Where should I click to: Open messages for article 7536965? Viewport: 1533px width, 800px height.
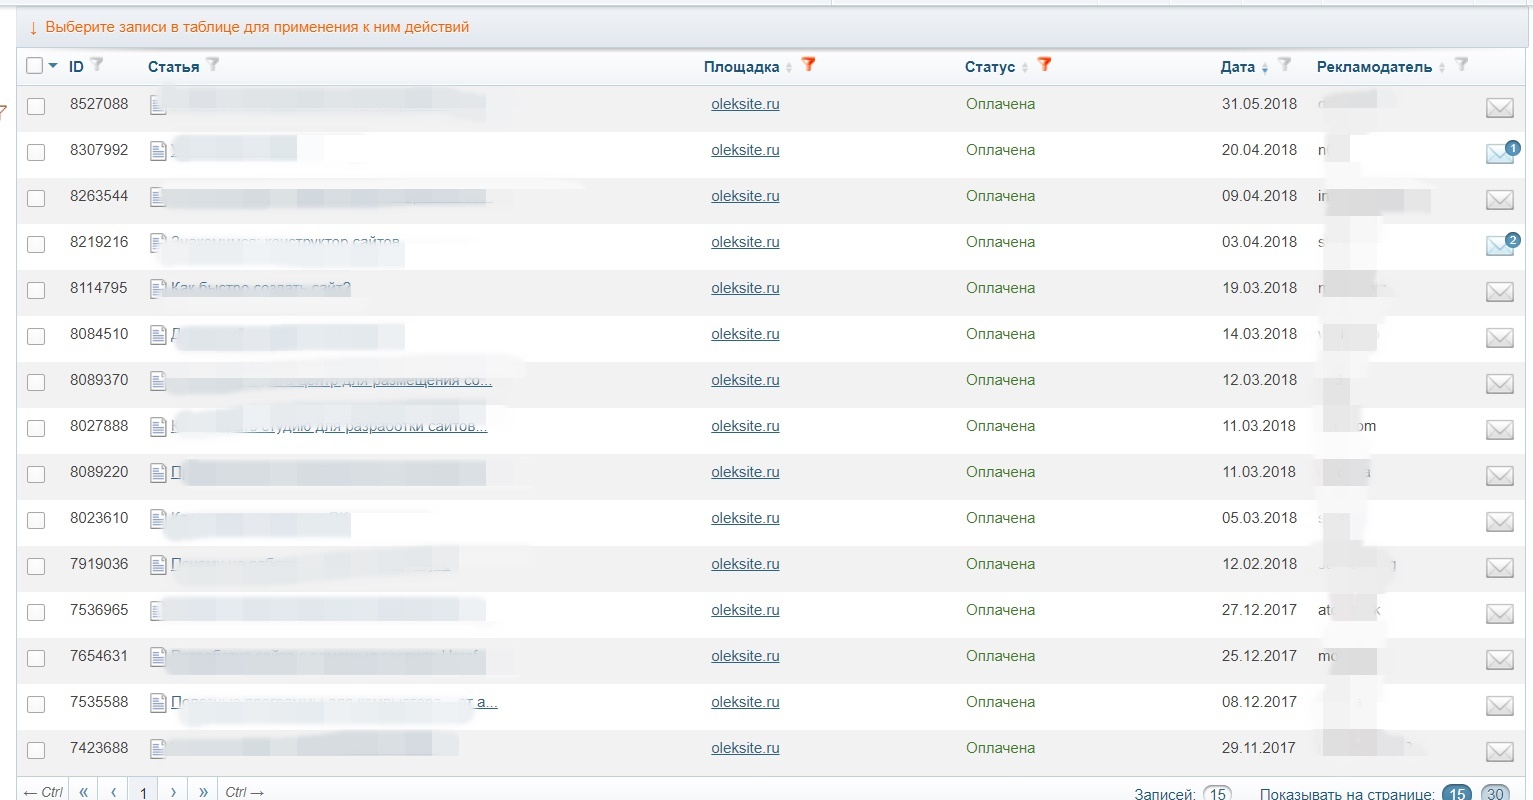pos(1499,614)
